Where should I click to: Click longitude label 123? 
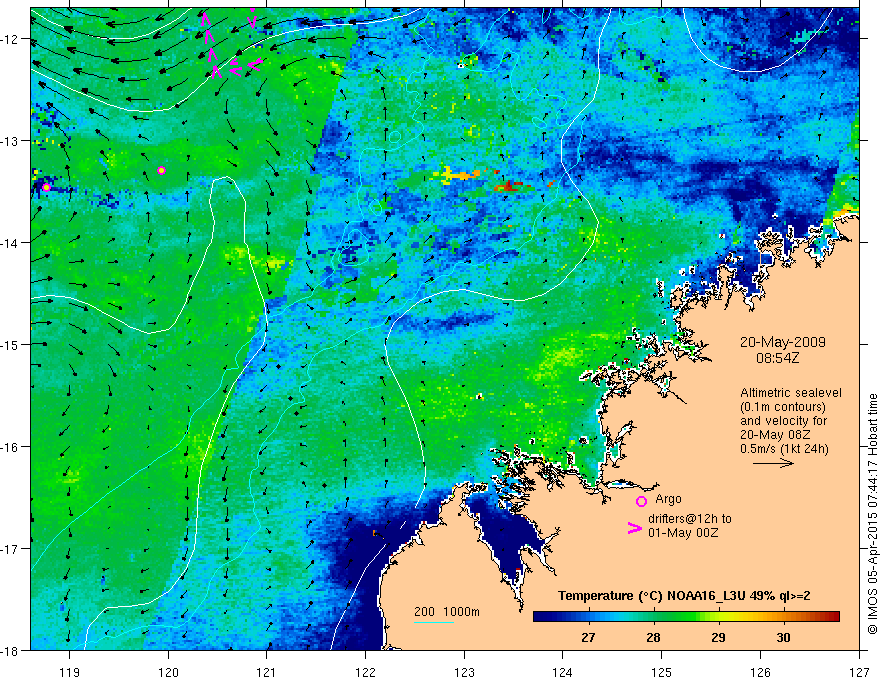[464, 672]
